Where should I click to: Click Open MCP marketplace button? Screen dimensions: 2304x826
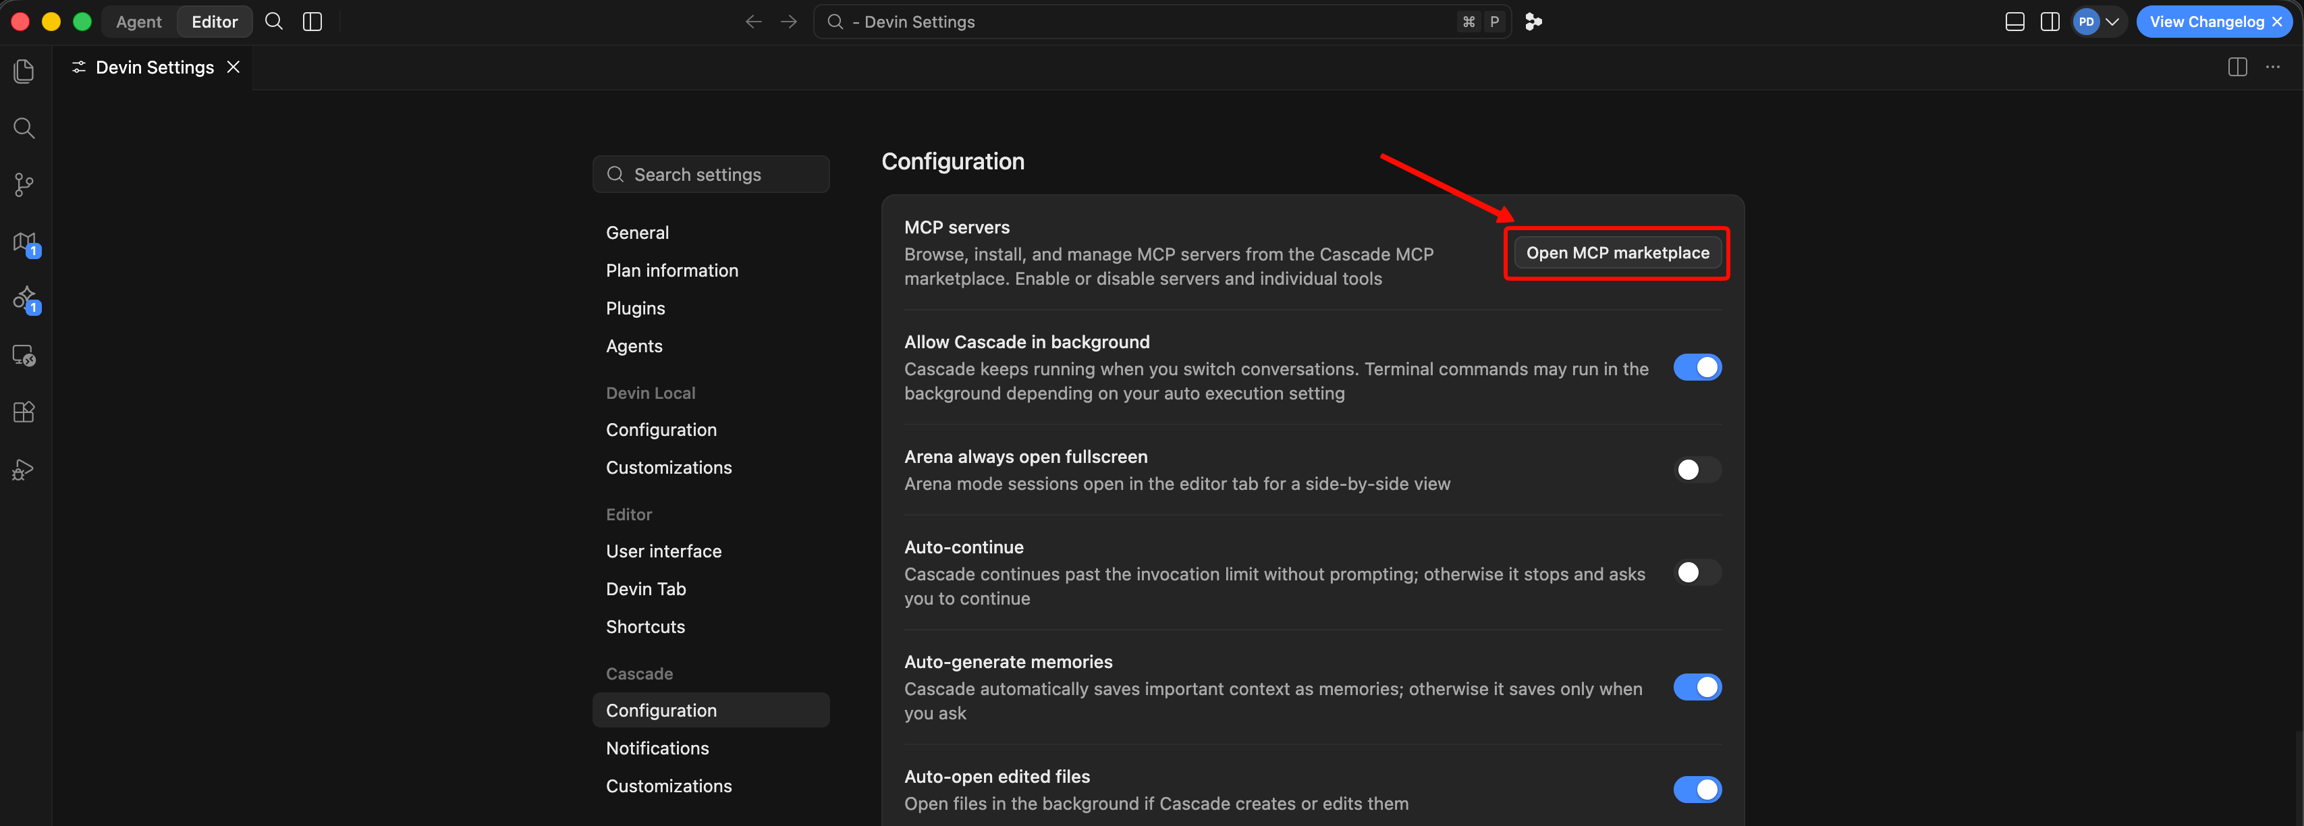(x=1618, y=253)
